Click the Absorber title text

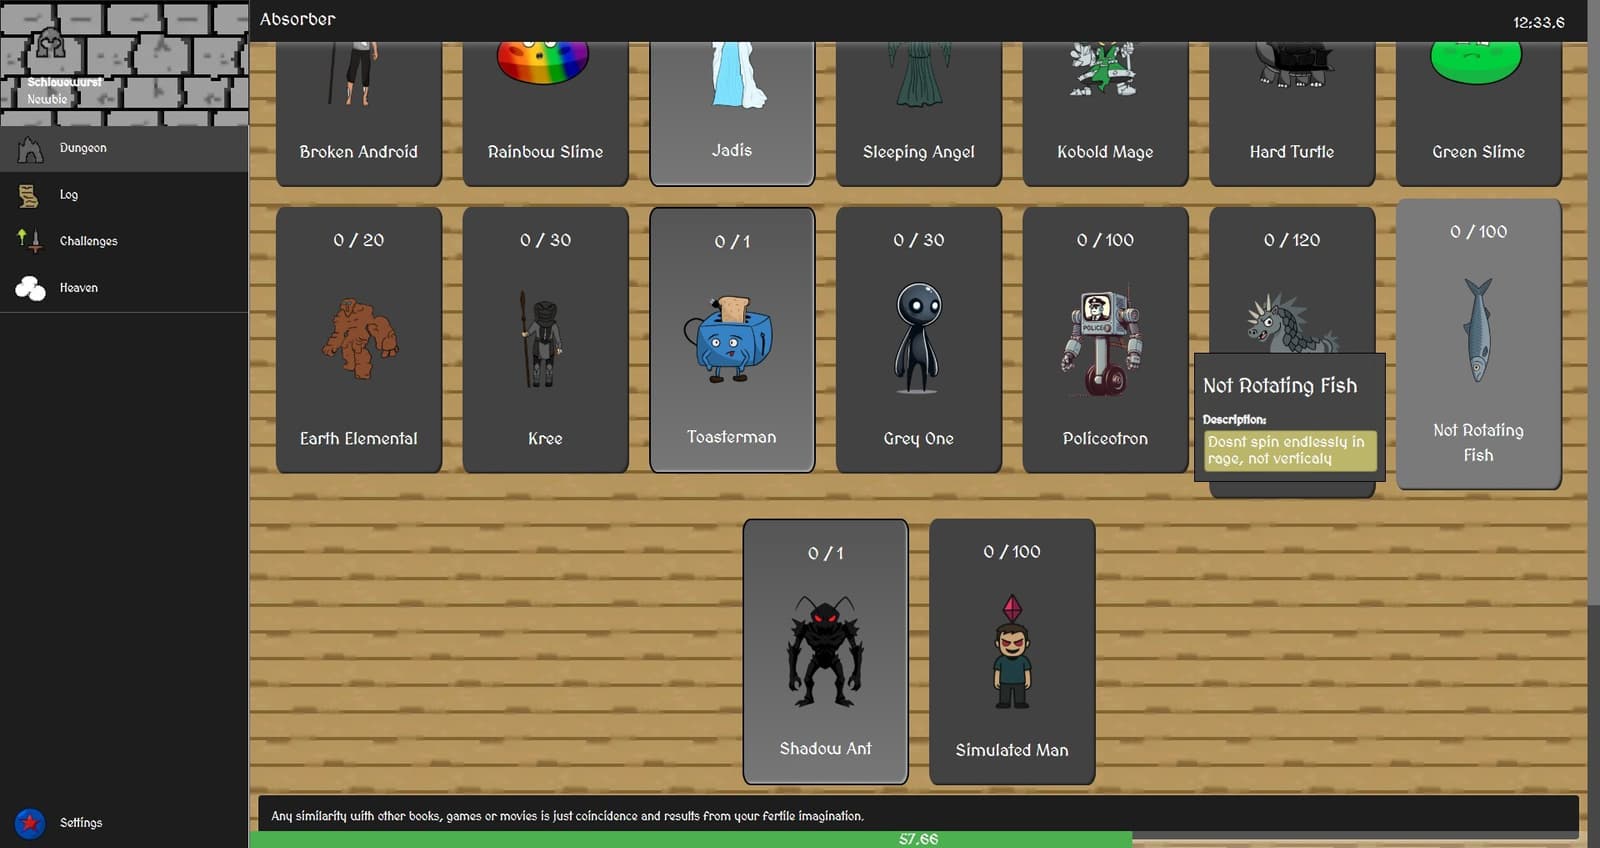coord(298,19)
